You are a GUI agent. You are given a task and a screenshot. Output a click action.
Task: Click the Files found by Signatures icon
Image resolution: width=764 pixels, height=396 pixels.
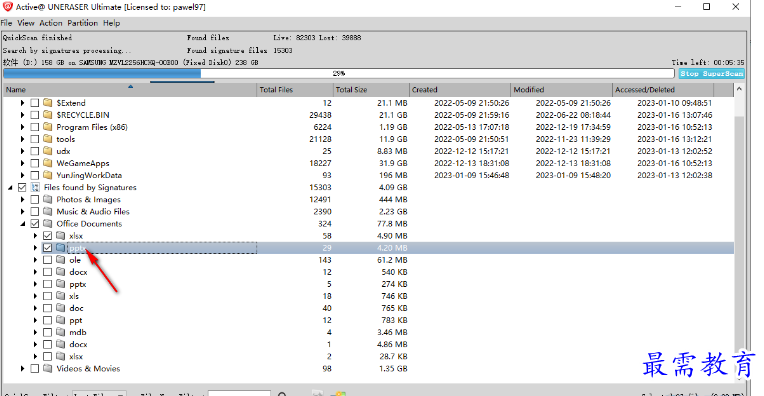tap(35, 187)
